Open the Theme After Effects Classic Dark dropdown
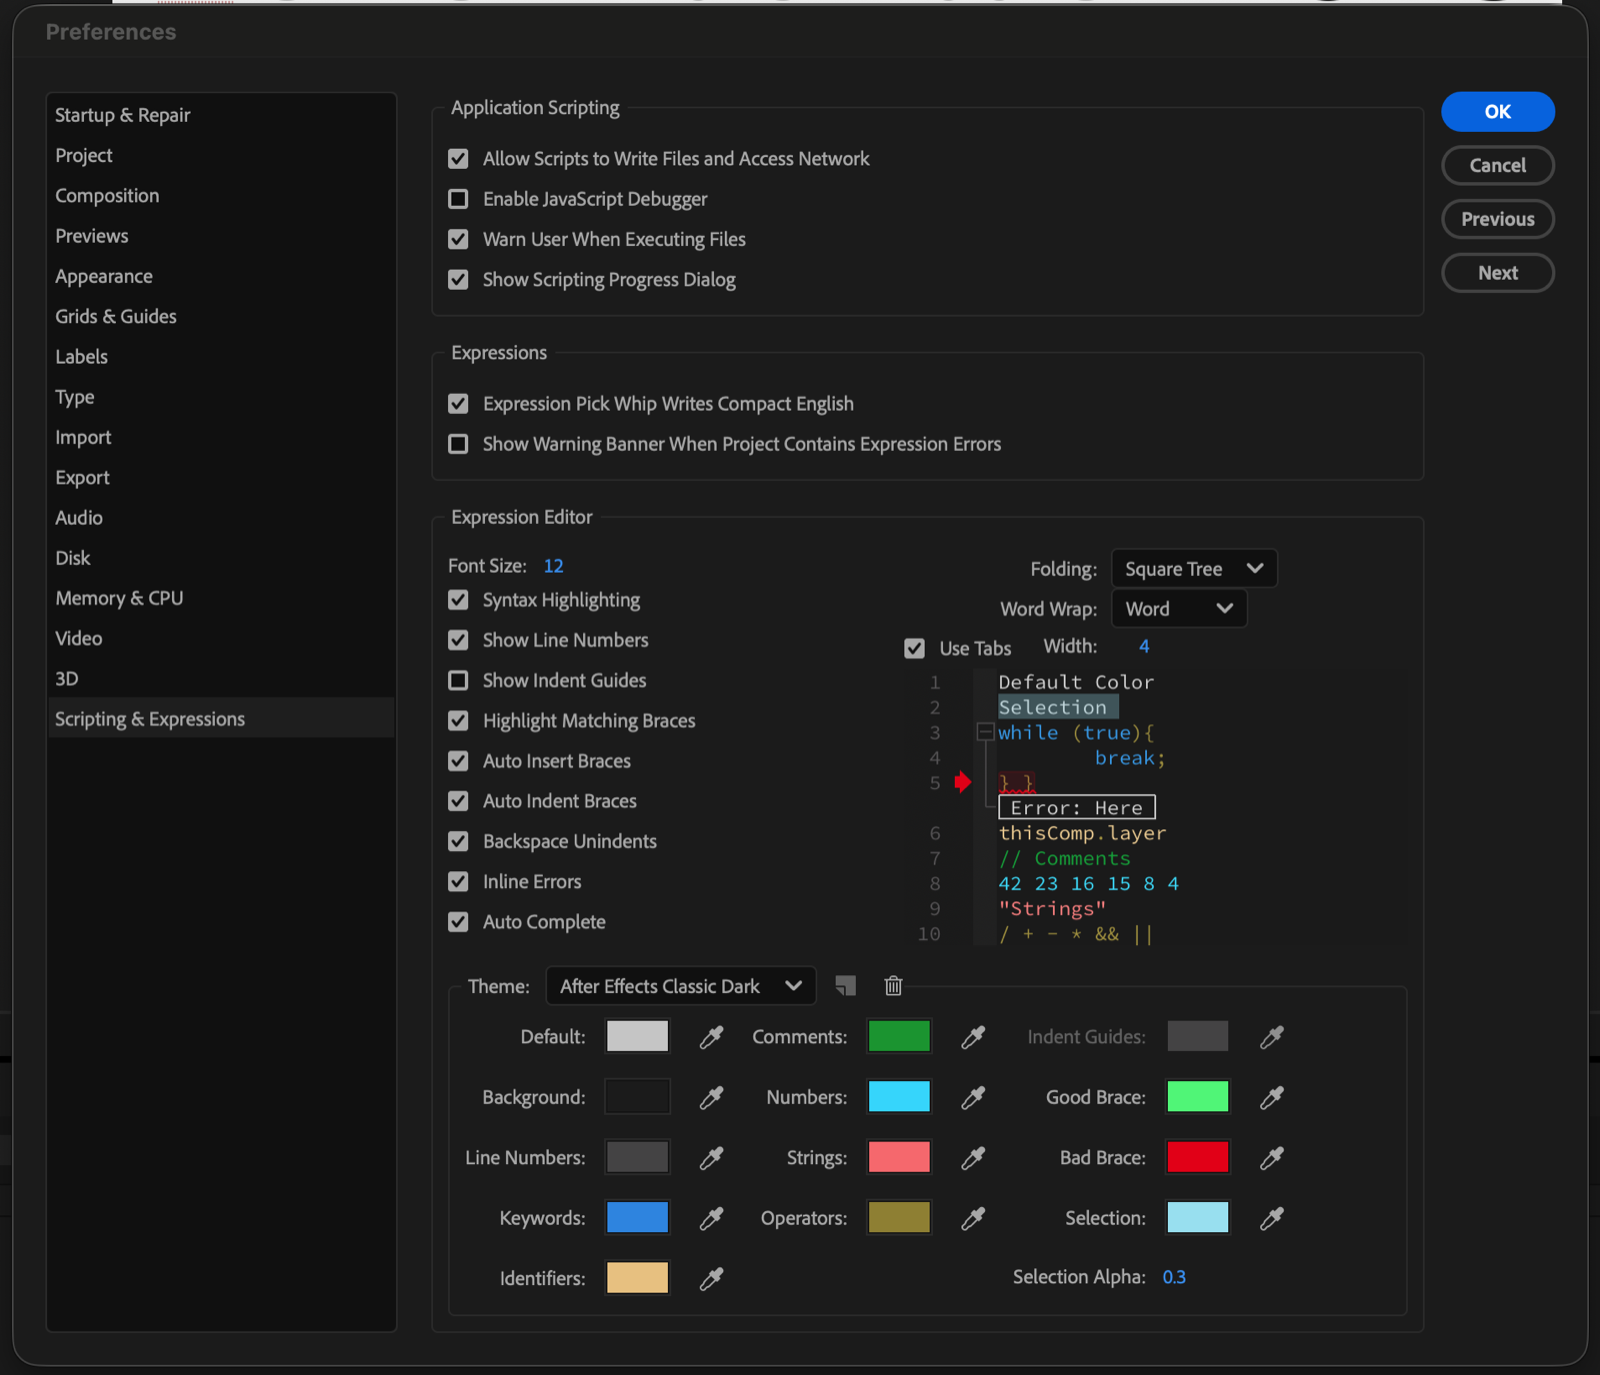 (x=681, y=986)
